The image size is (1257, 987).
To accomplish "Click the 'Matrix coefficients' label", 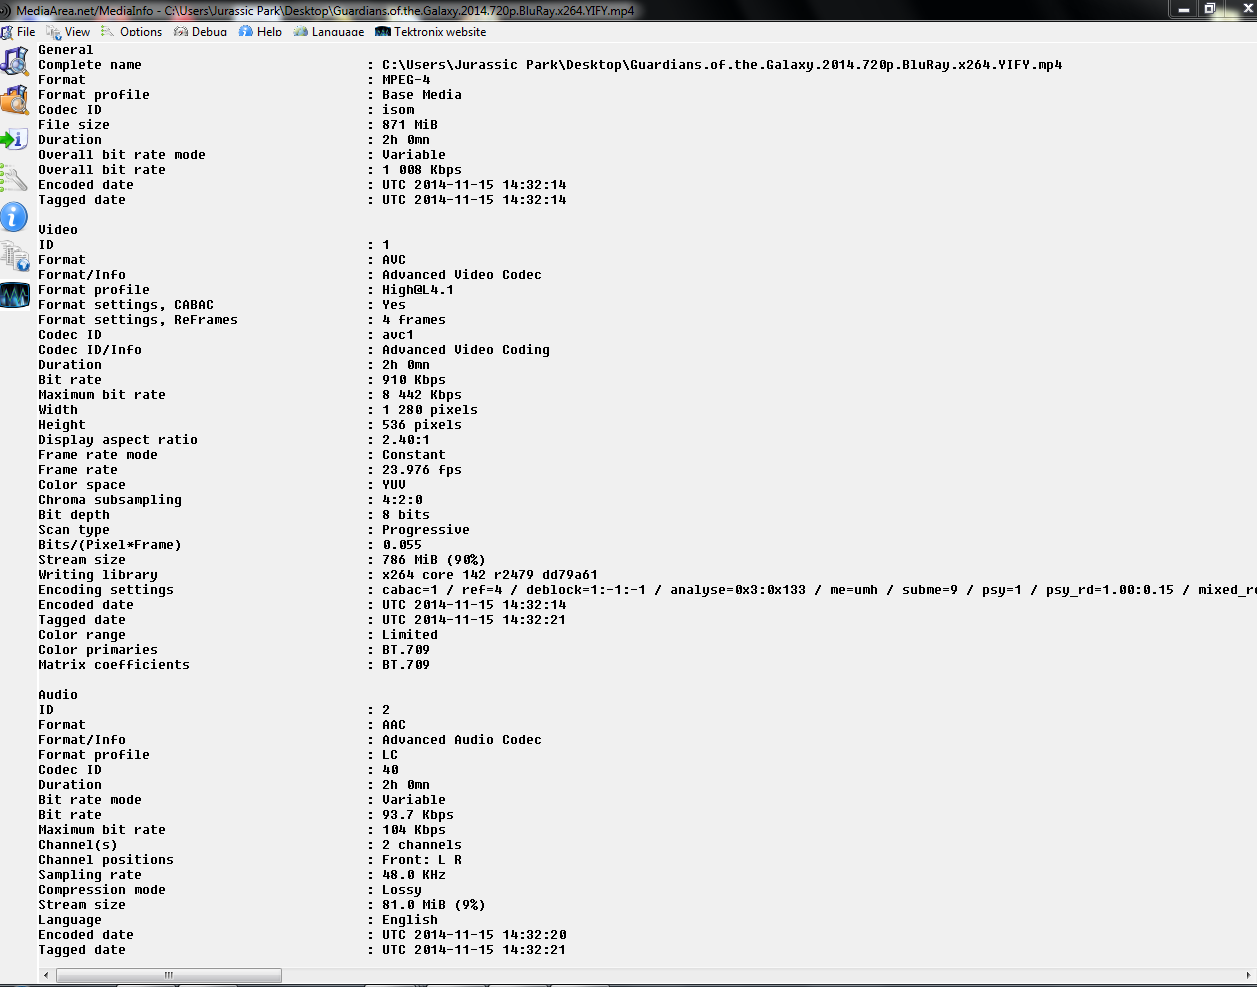I will [114, 665].
